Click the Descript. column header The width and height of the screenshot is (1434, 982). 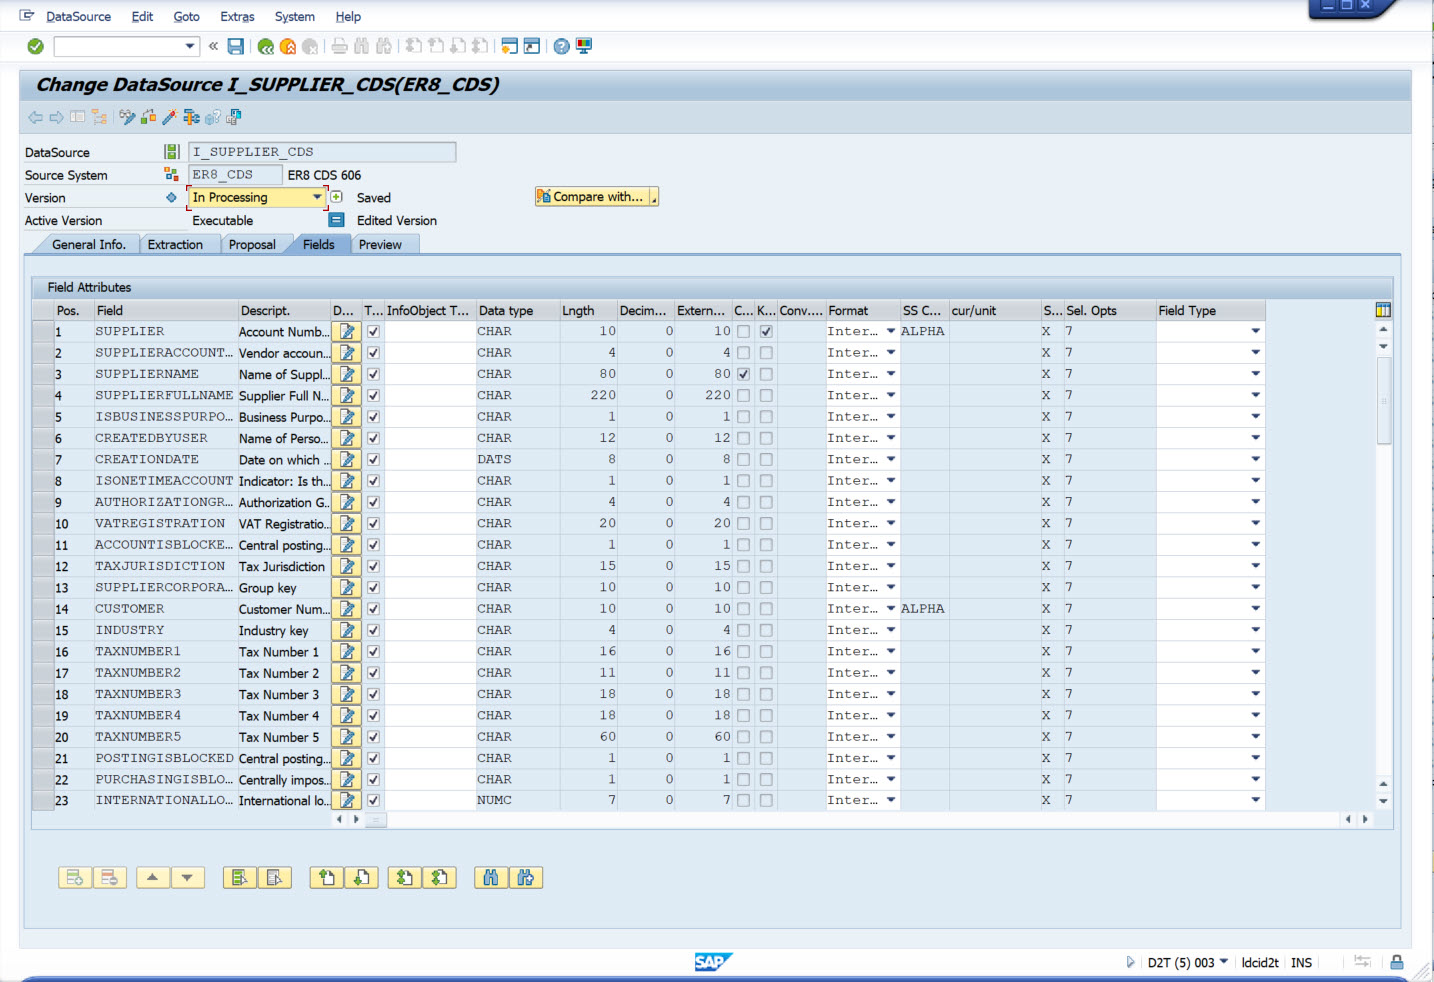tap(284, 311)
